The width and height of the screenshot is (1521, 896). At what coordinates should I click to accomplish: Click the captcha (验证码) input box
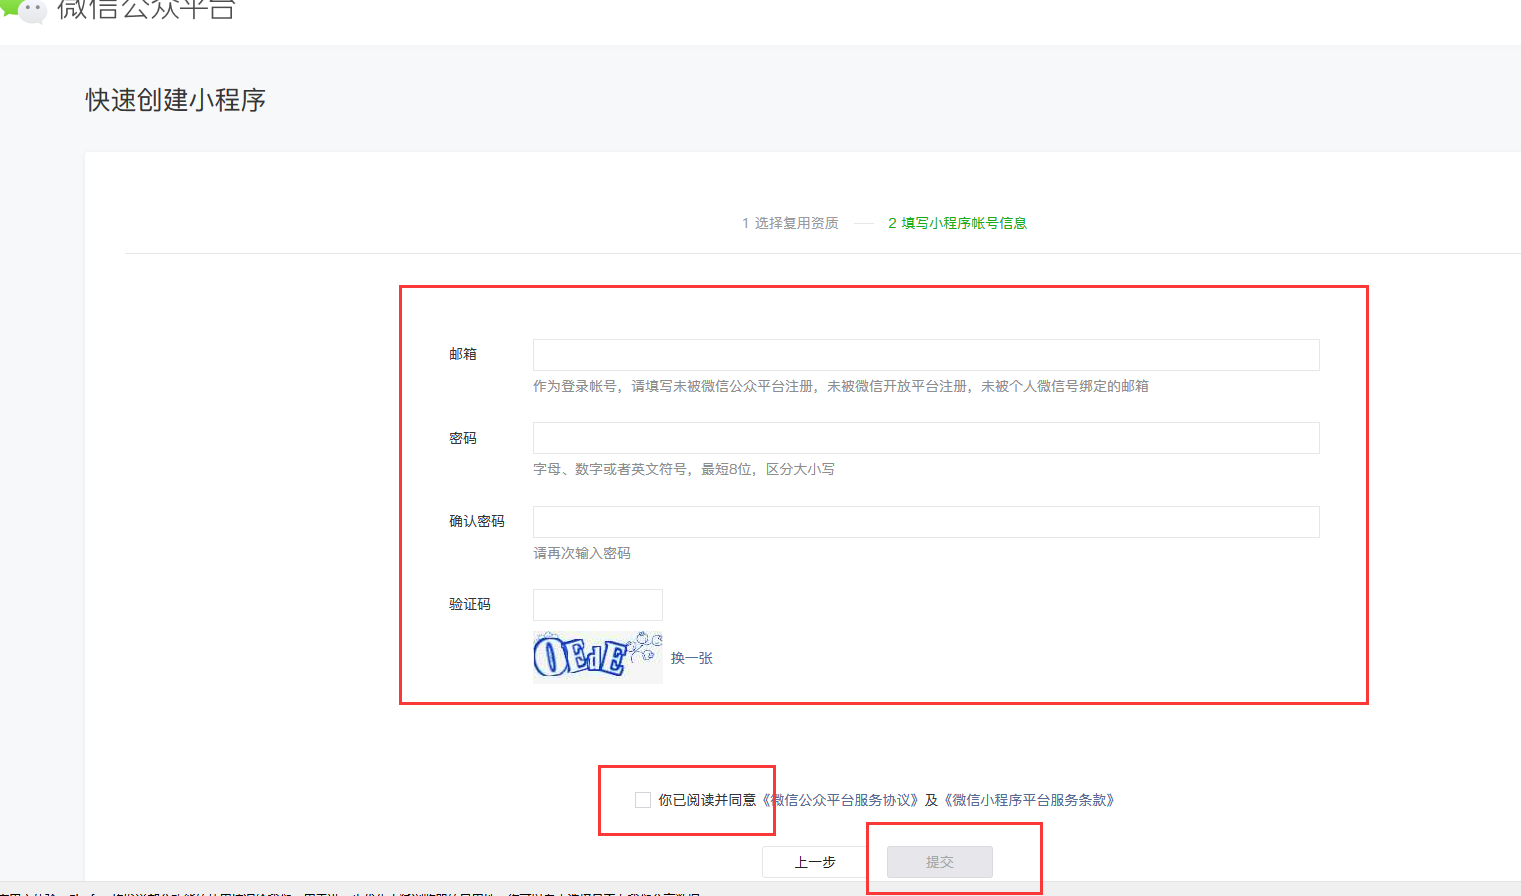pyautogui.click(x=598, y=605)
